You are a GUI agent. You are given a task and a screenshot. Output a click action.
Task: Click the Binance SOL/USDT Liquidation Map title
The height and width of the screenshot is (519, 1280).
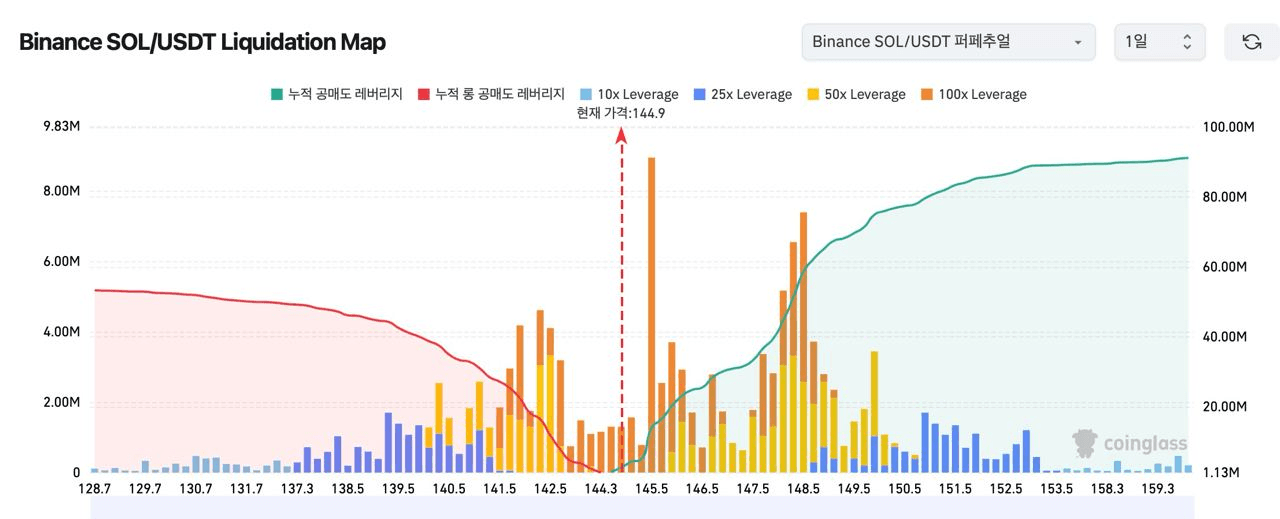click(203, 42)
